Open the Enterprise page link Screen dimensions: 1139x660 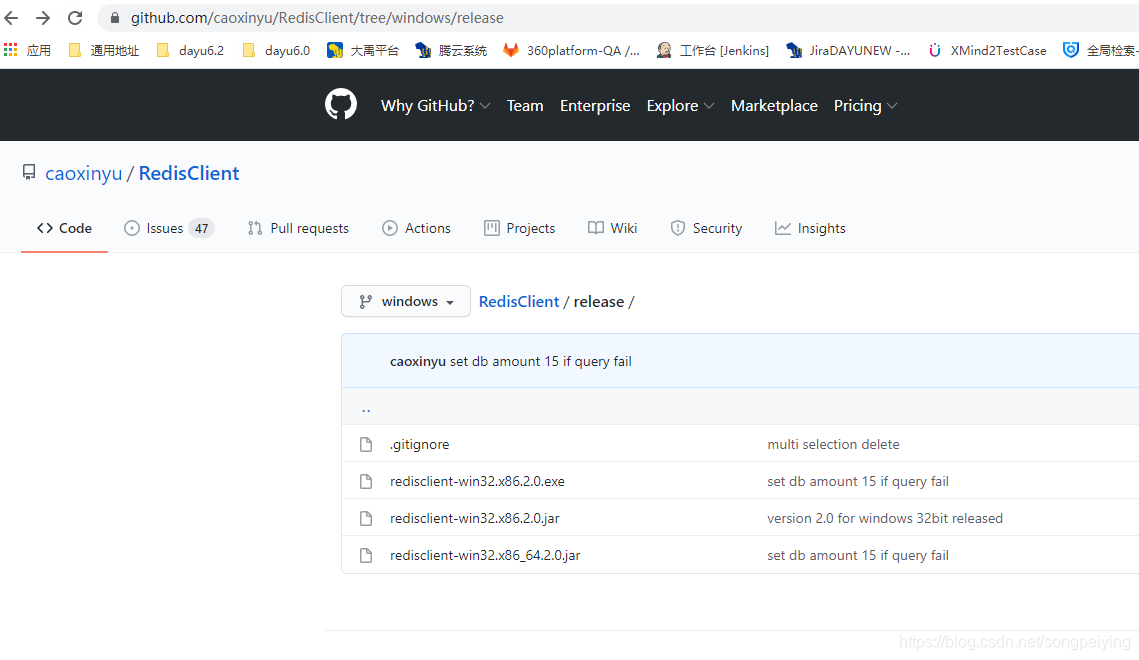click(x=595, y=106)
